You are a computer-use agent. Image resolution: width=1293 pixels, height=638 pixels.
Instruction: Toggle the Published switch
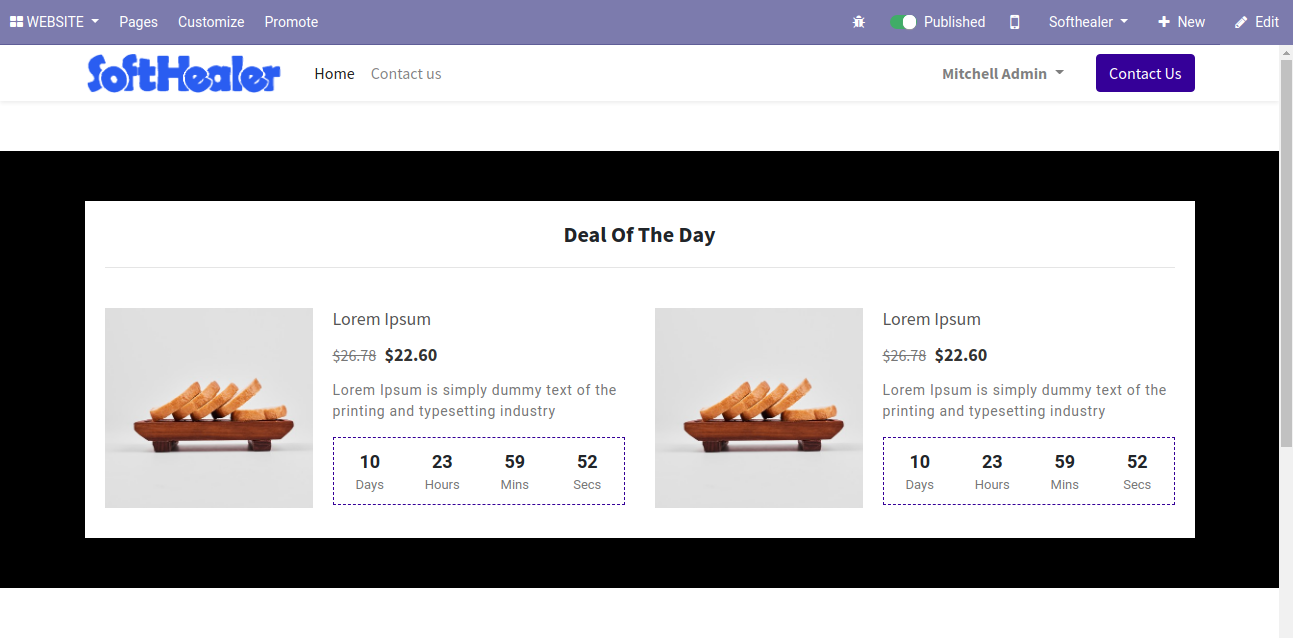coord(903,22)
